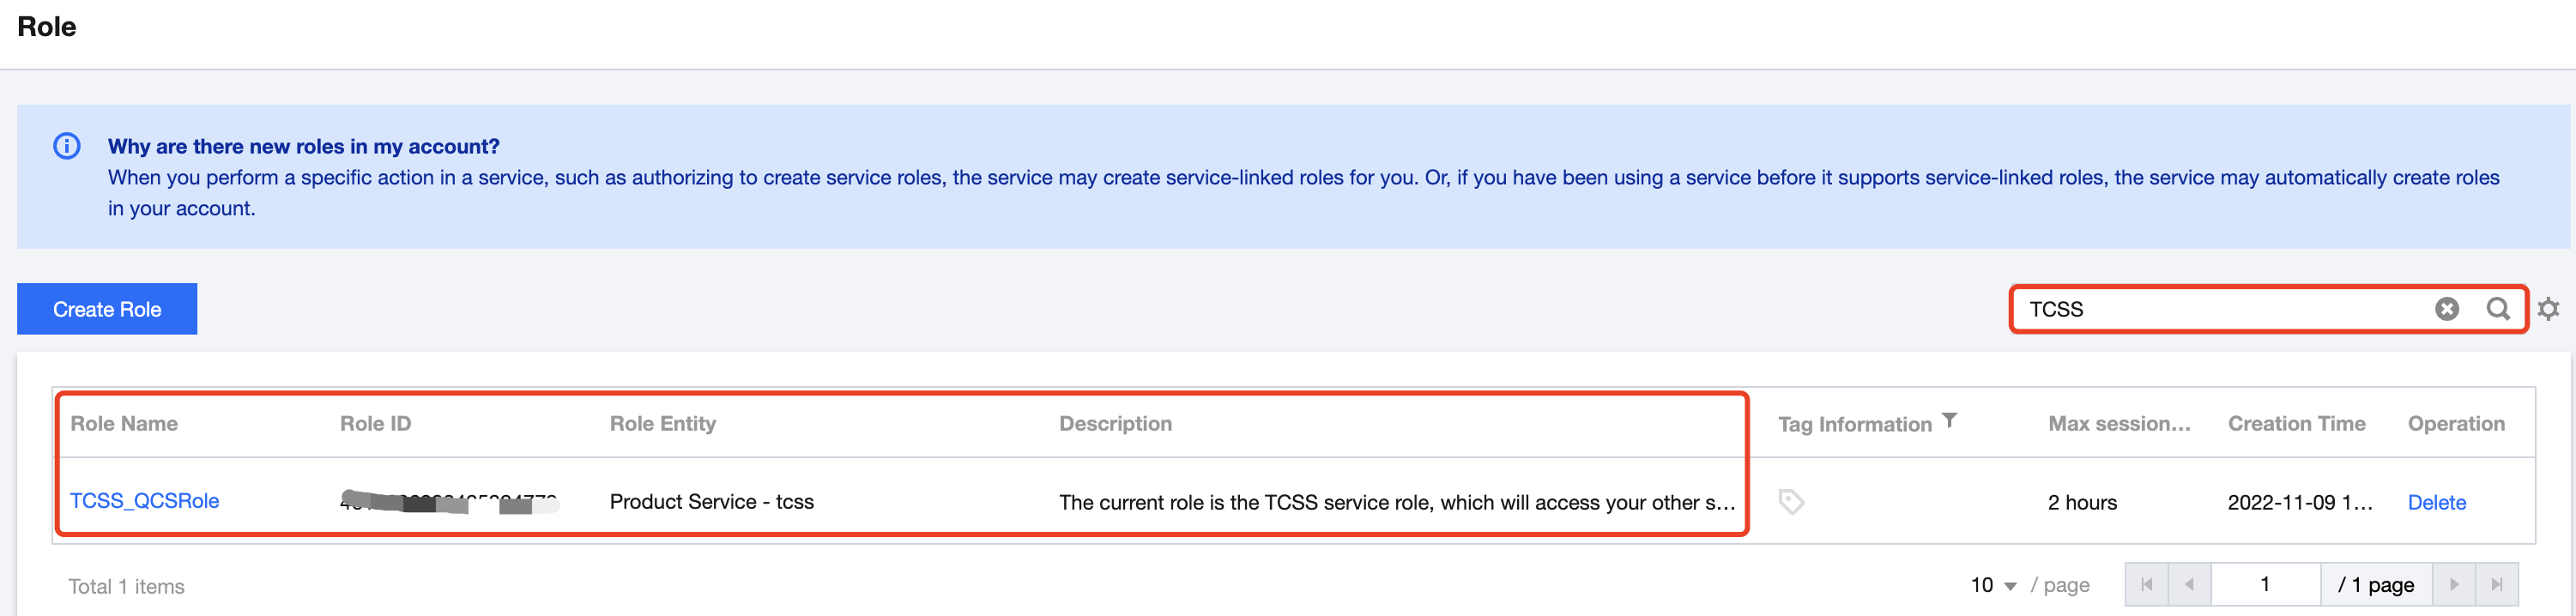Click the Role Name column header
Screen dimensions: 2576x616
[124, 423]
